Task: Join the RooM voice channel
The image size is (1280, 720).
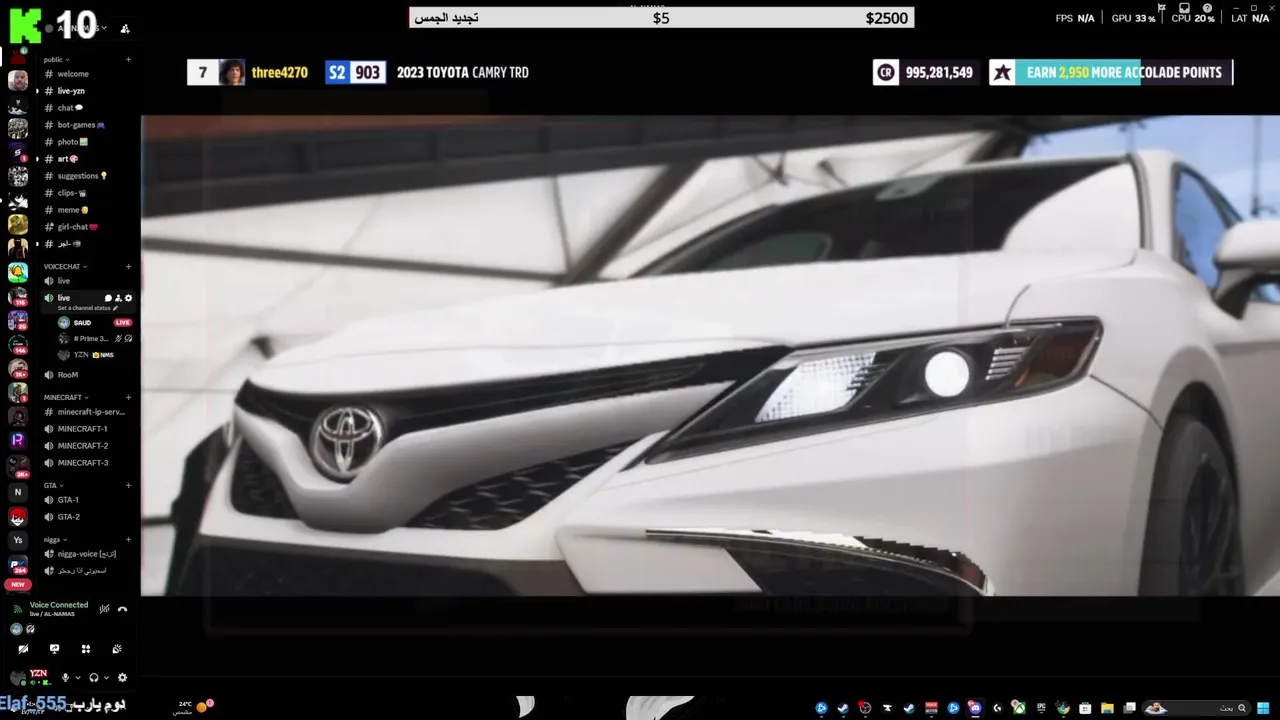Action: point(67,375)
